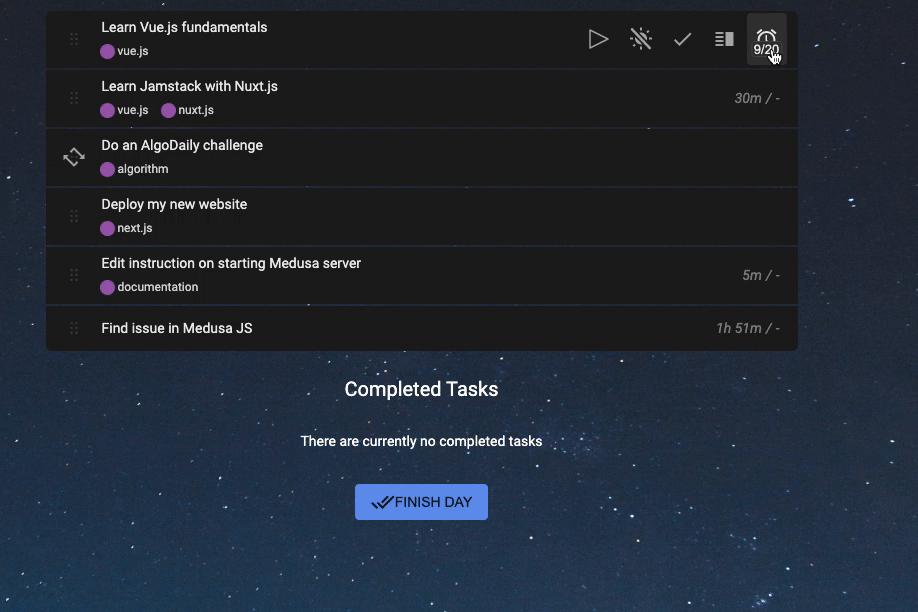Viewport: 918px width, 612px height.
Task: Click the purple dot beside the documentation label
Action: 106,287
